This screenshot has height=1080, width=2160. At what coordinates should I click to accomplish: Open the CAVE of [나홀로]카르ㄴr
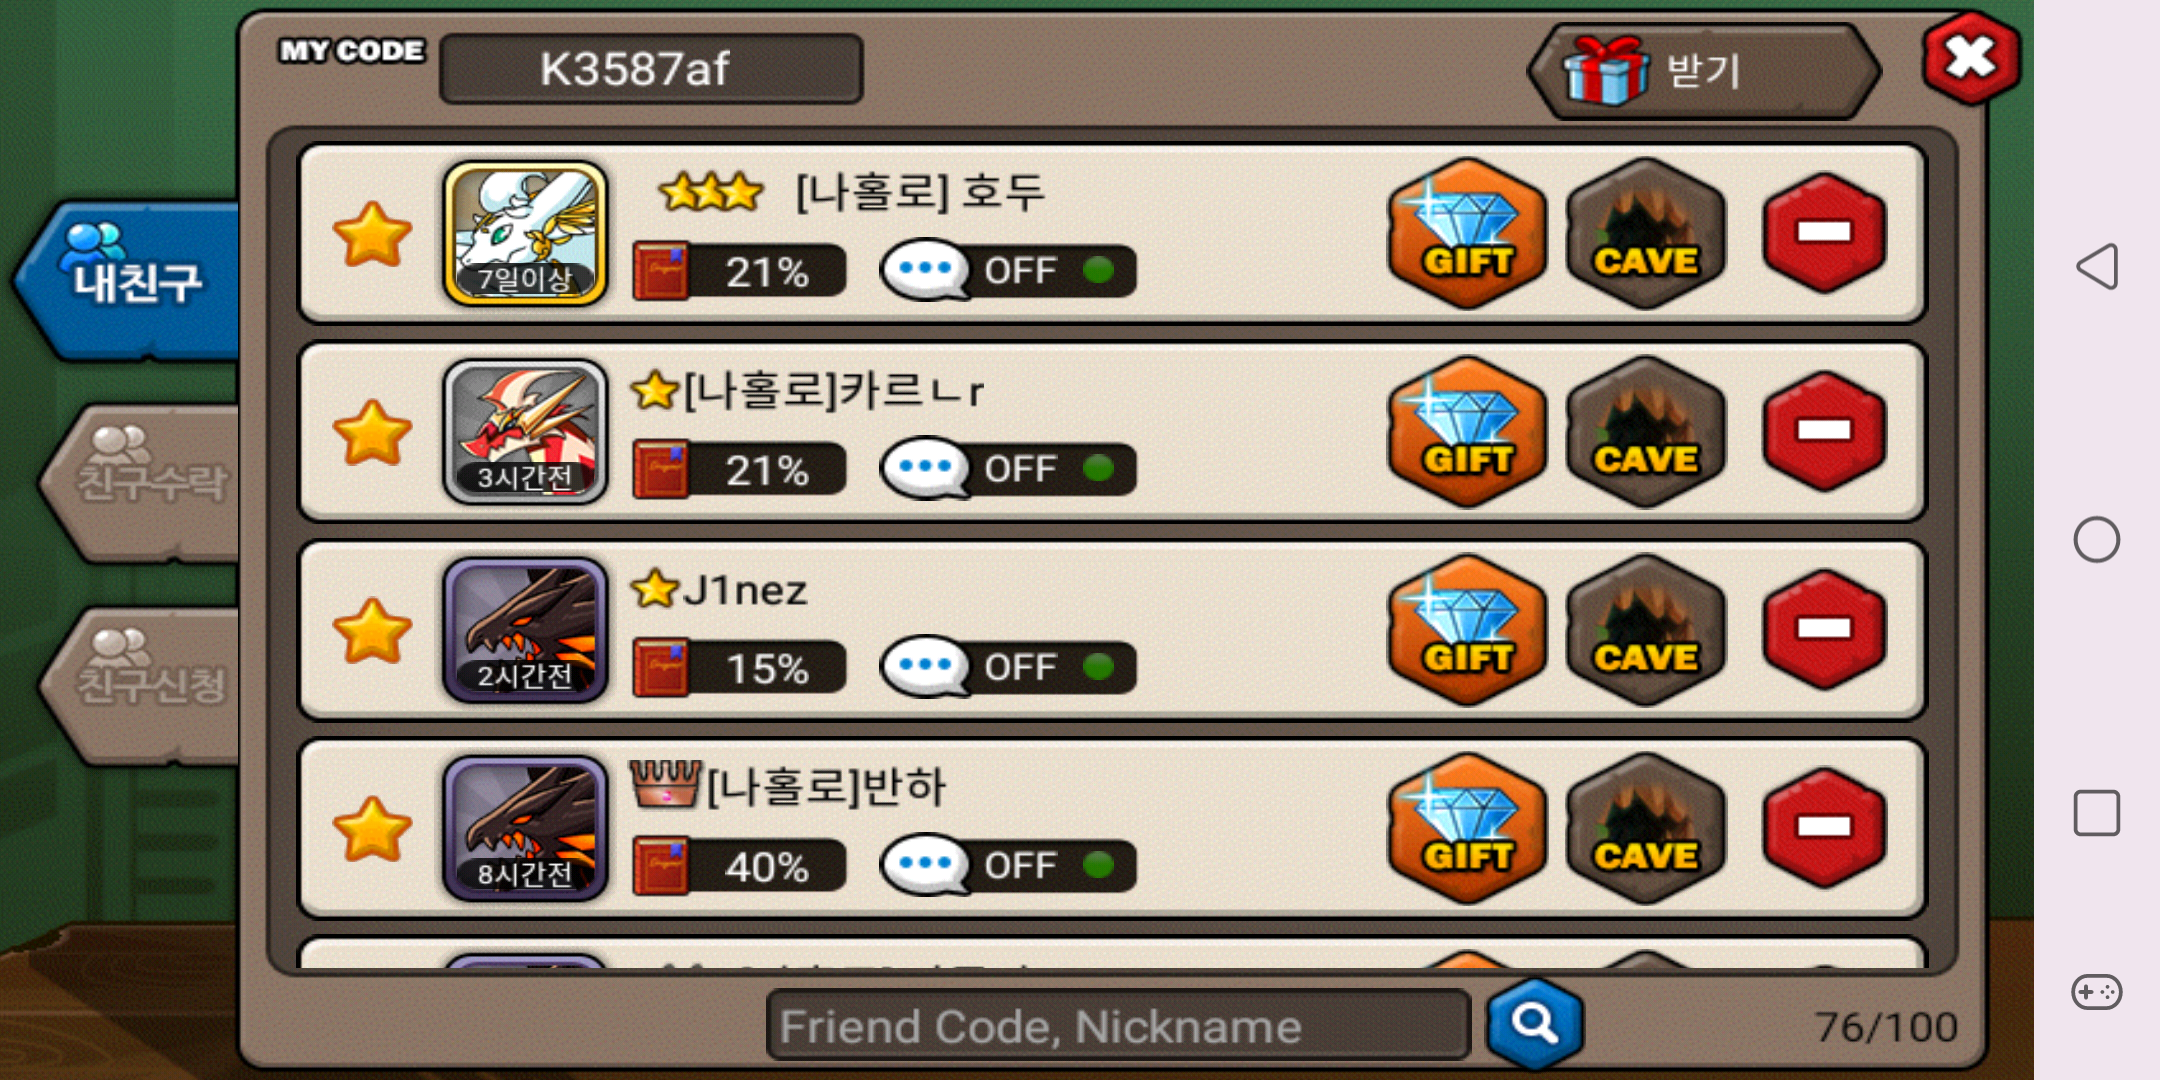pos(1646,432)
